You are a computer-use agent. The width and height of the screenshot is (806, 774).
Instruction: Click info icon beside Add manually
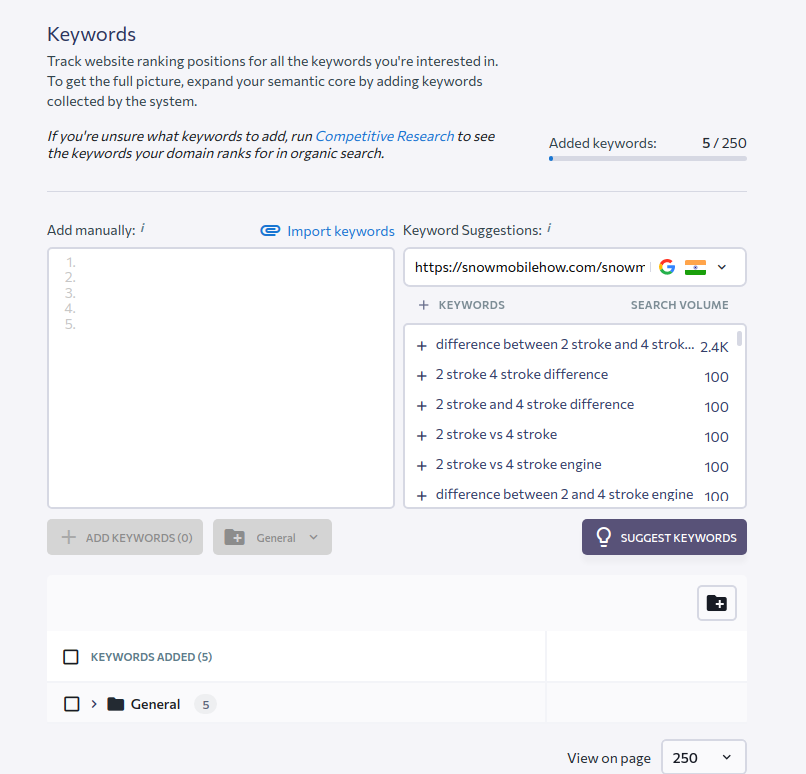point(143,228)
